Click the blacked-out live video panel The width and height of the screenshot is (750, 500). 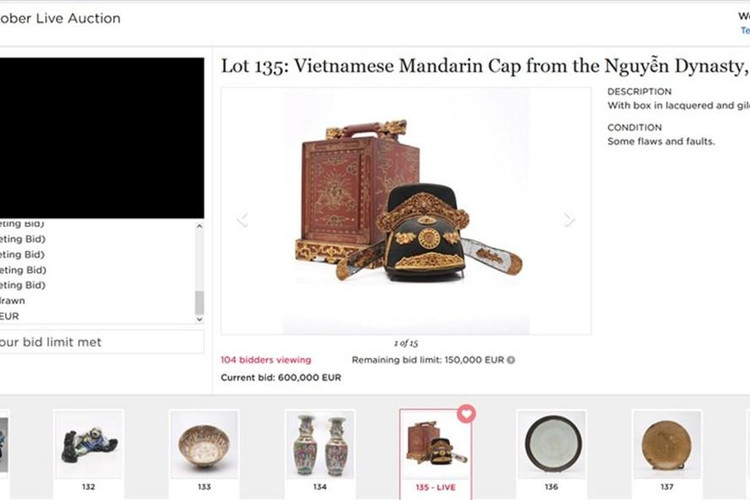coord(102,138)
